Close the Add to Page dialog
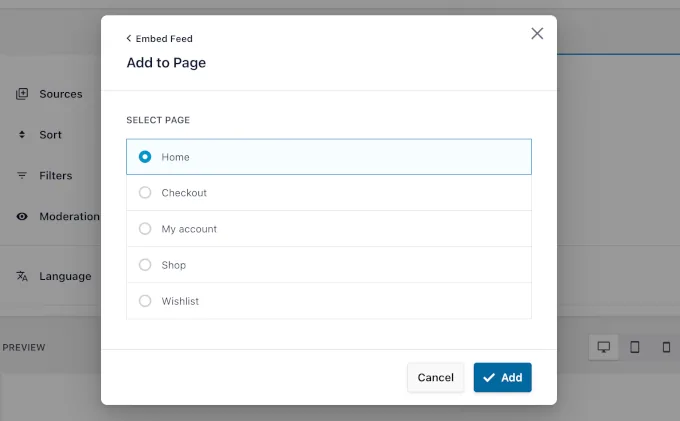Image resolution: width=680 pixels, height=421 pixels. (x=537, y=33)
